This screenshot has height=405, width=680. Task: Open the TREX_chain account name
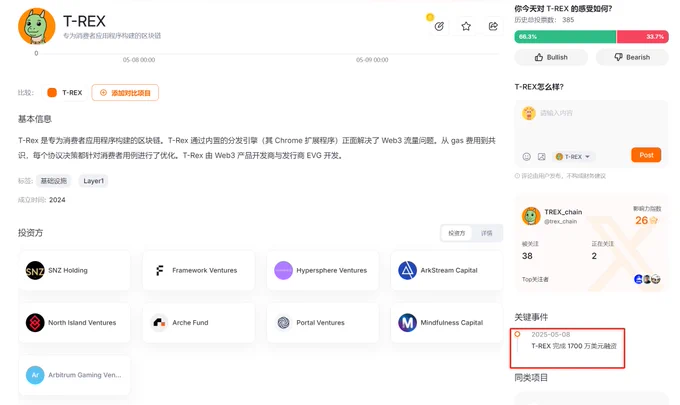[563, 212]
